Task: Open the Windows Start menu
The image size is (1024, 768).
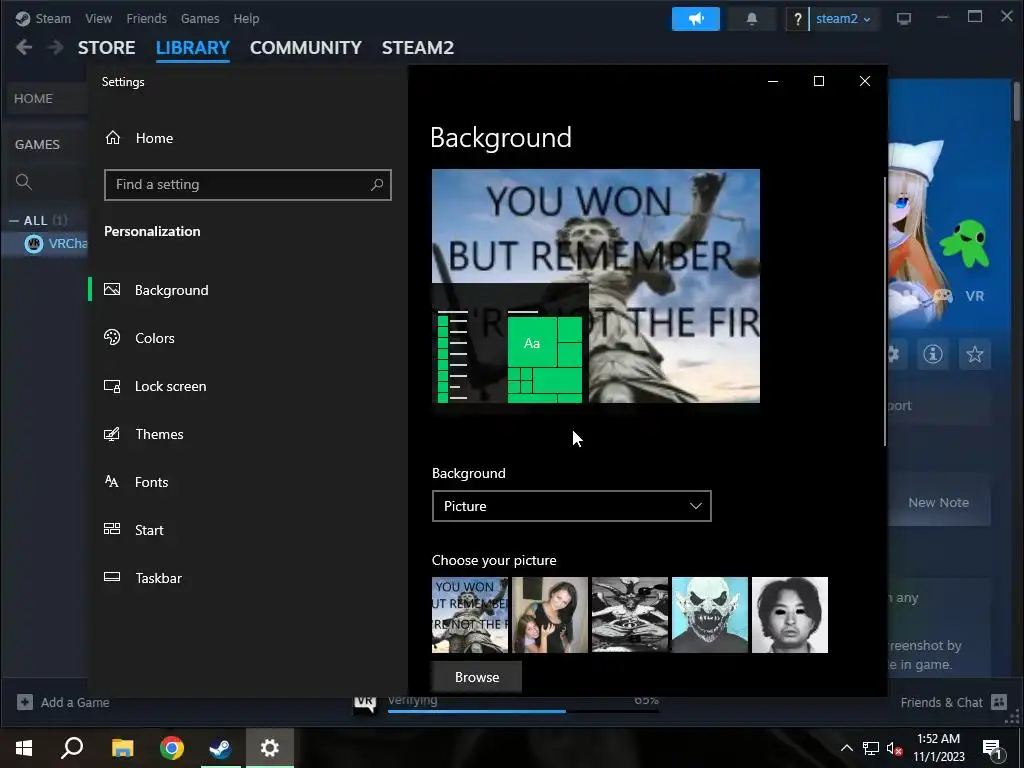Action: [24, 748]
